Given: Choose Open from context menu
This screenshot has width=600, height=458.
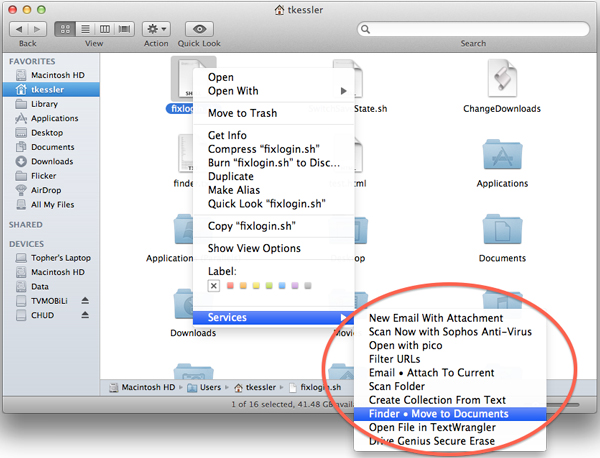Looking at the screenshot, I should coord(274,77).
